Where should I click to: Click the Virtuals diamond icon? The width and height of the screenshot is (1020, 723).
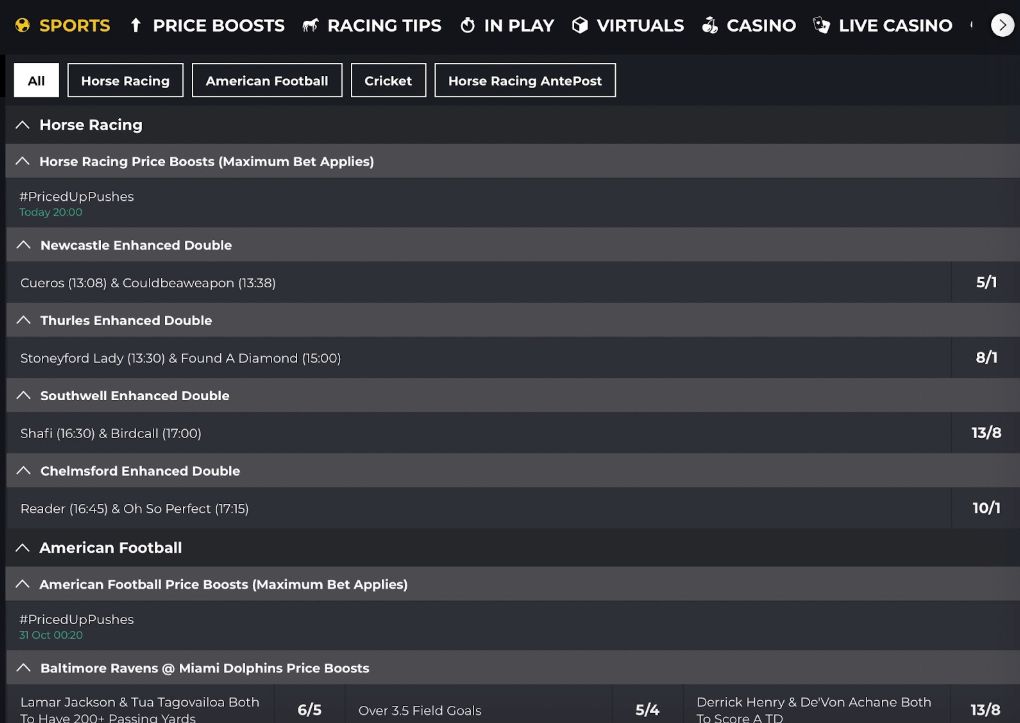pyautogui.click(x=580, y=25)
